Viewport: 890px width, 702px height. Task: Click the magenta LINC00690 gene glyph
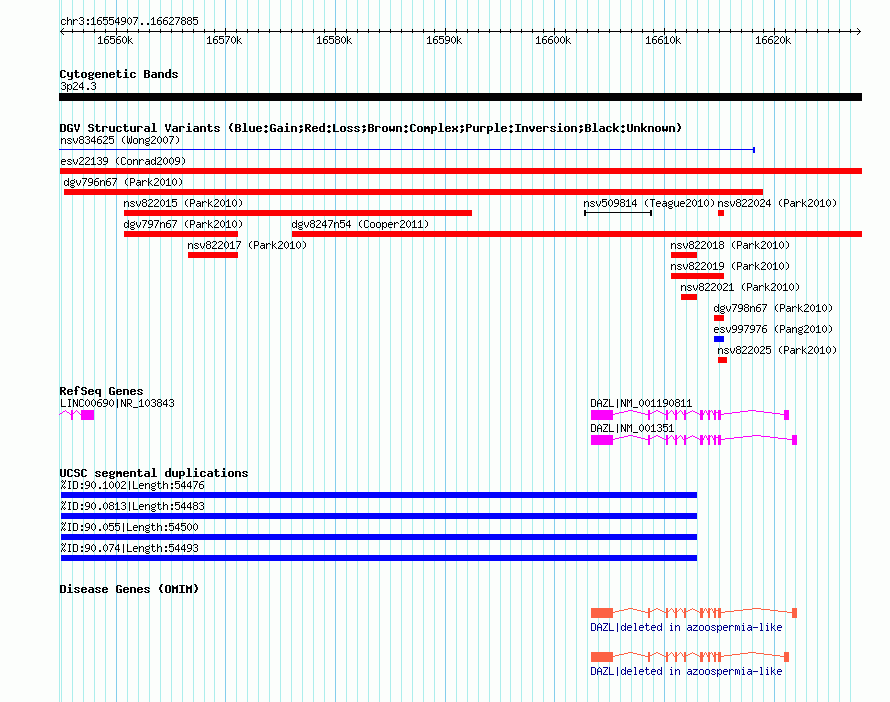point(77,415)
